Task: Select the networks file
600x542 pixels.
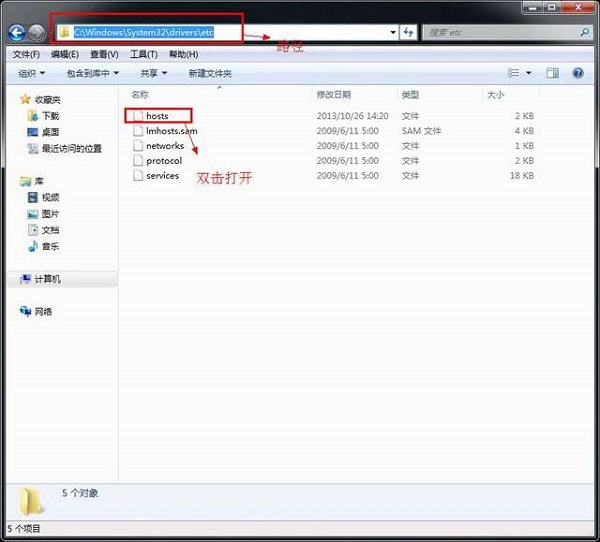Action: [165, 146]
